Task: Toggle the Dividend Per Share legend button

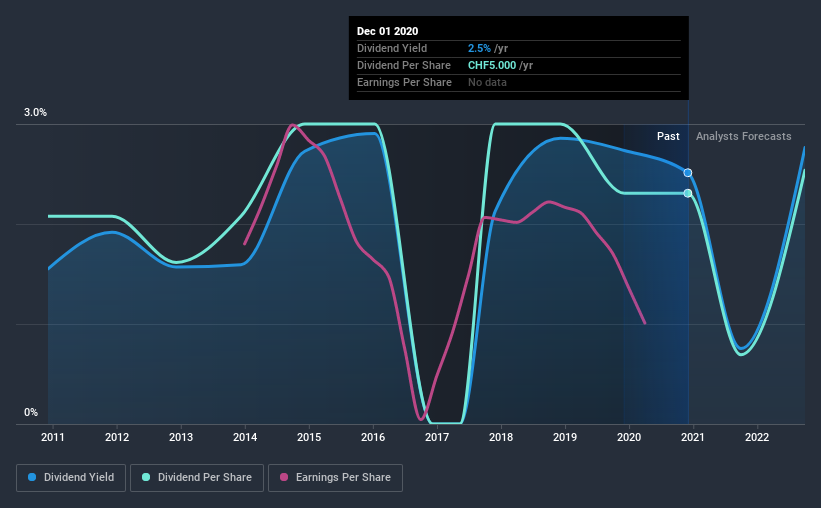Action: tap(197, 478)
